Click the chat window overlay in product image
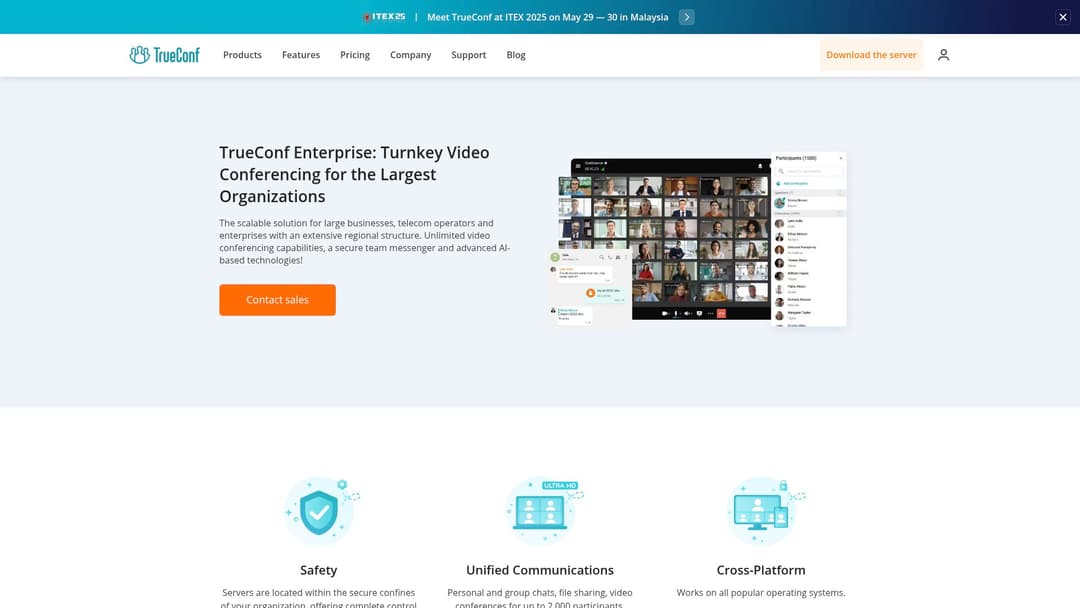The image size is (1080, 608). 590,288
